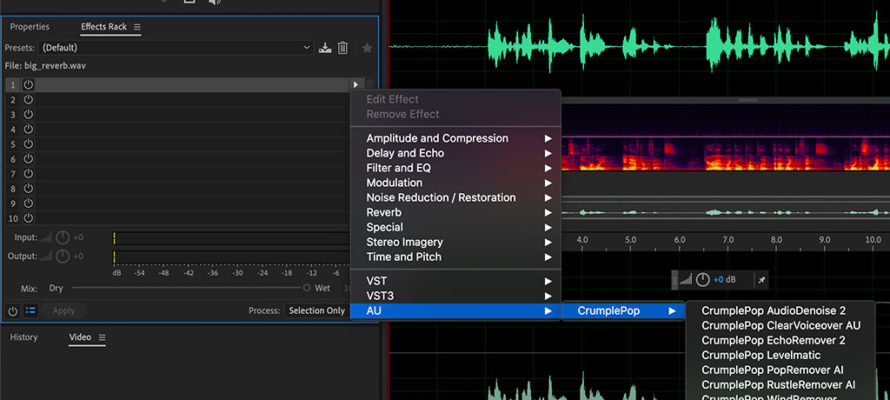Screen dimensions: 890x400
Task: Pin the floating volume HUD
Action: click(x=762, y=280)
